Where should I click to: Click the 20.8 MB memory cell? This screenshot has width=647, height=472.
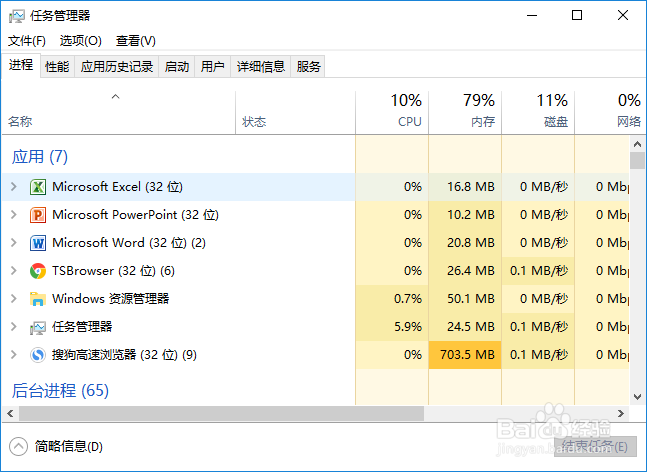click(x=465, y=243)
